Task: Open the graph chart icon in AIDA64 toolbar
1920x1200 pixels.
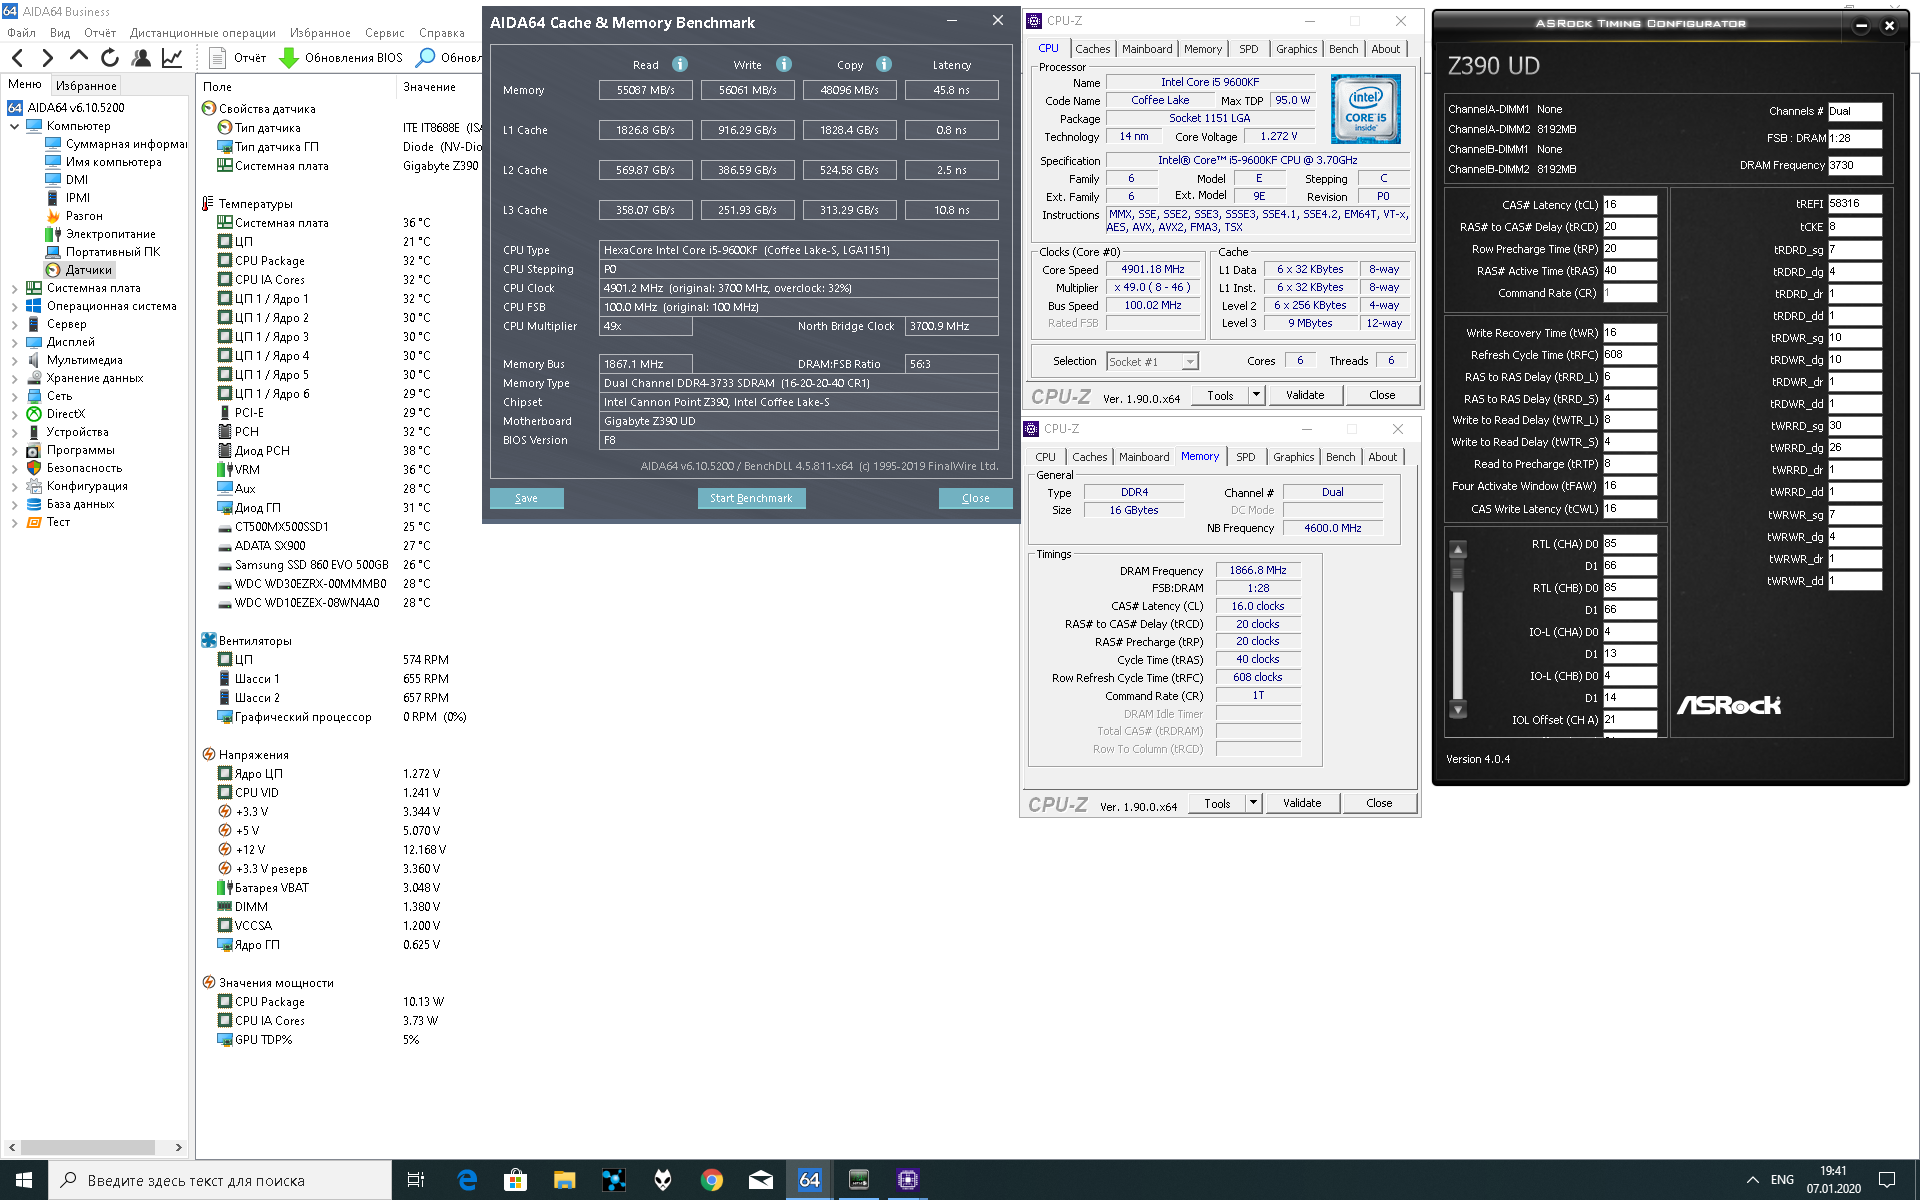Action: click(172, 58)
